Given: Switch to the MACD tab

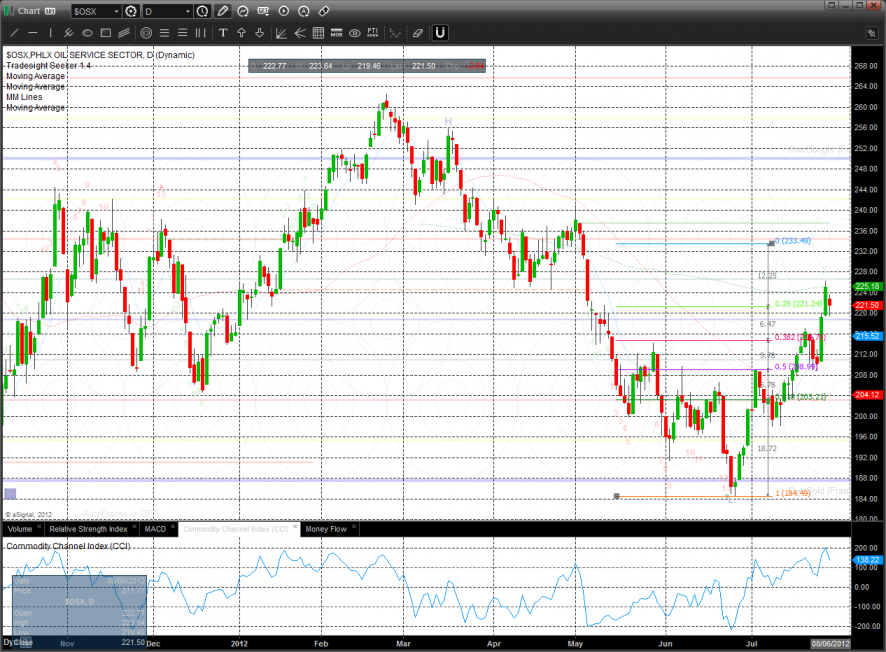Looking at the screenshot, I should tap(155, 528).
